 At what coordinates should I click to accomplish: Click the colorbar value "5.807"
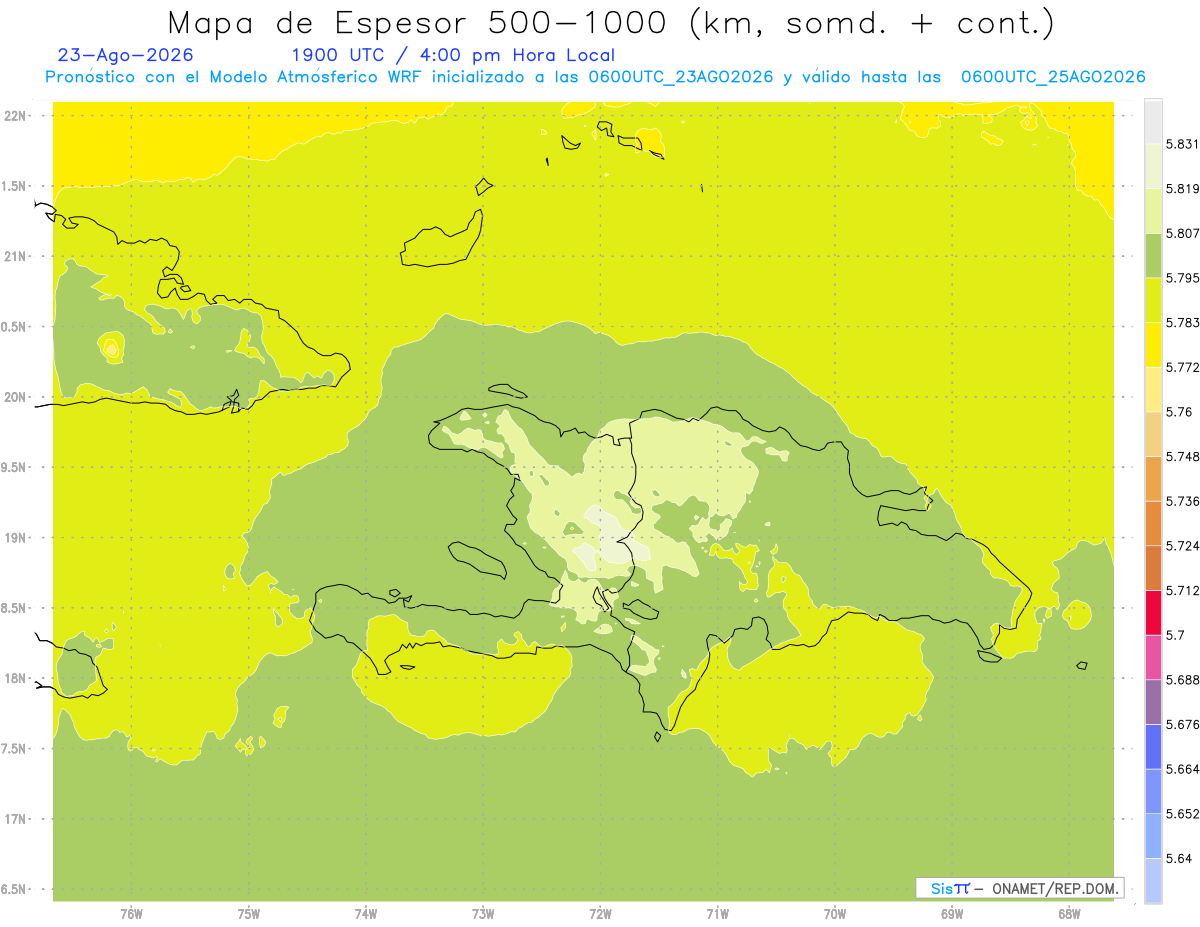1183,233
